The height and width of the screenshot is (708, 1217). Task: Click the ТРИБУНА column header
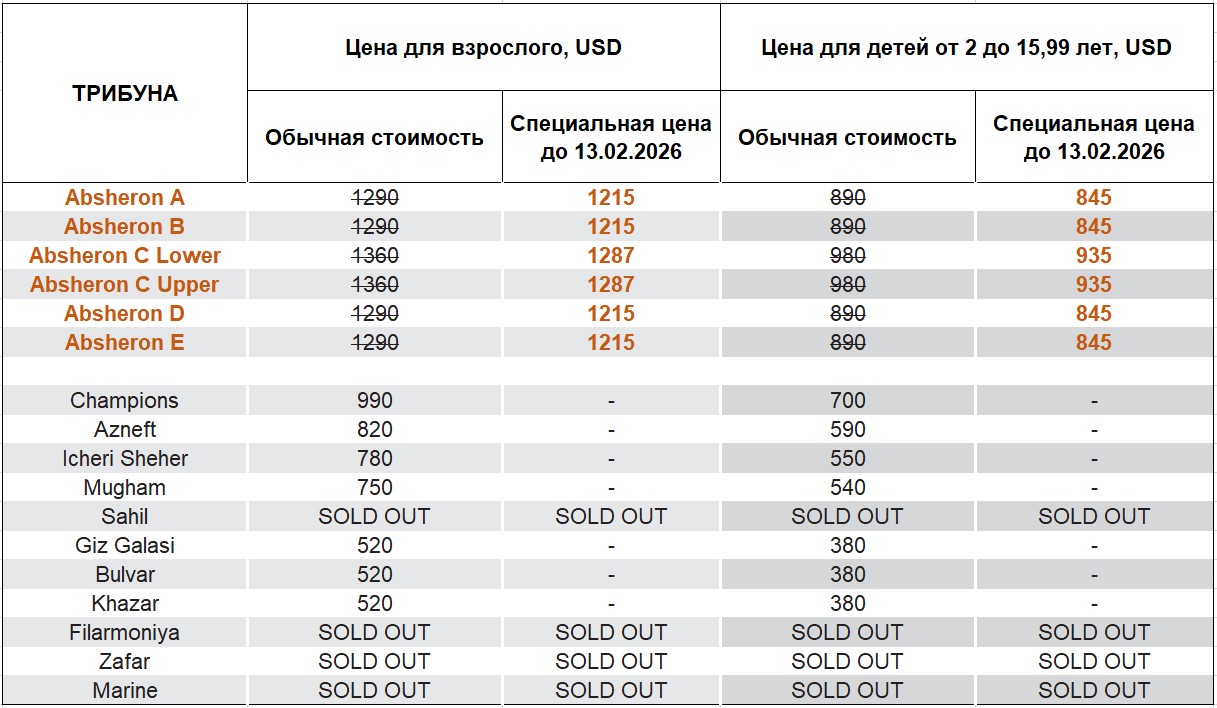tap(125, 94)
